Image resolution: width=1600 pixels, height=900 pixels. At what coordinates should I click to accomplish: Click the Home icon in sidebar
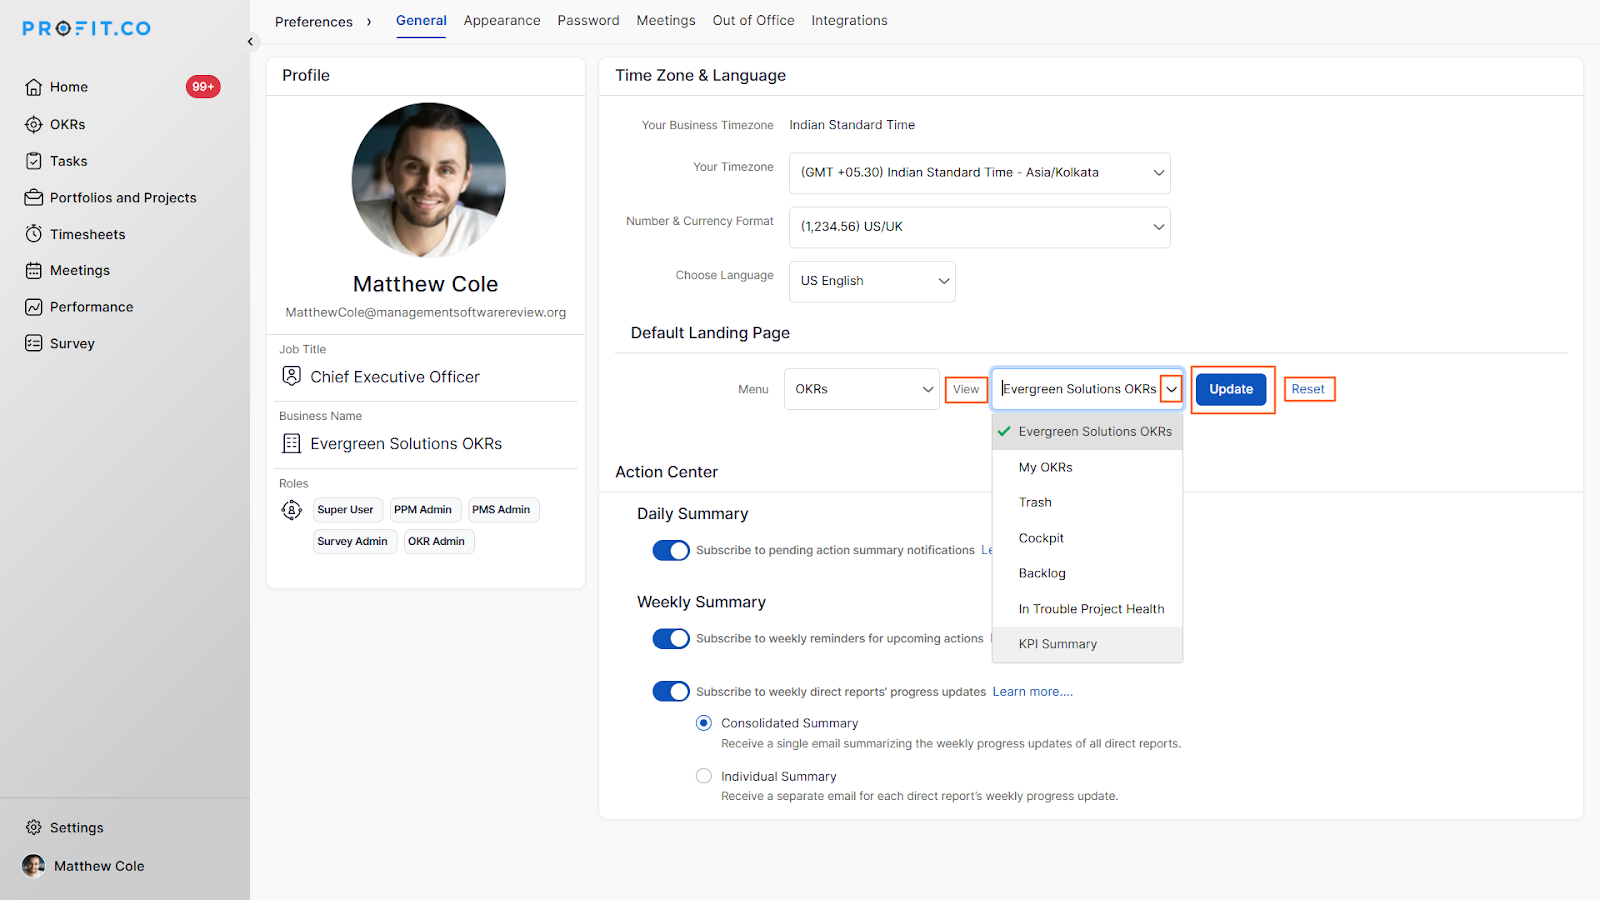coord(34,87)
